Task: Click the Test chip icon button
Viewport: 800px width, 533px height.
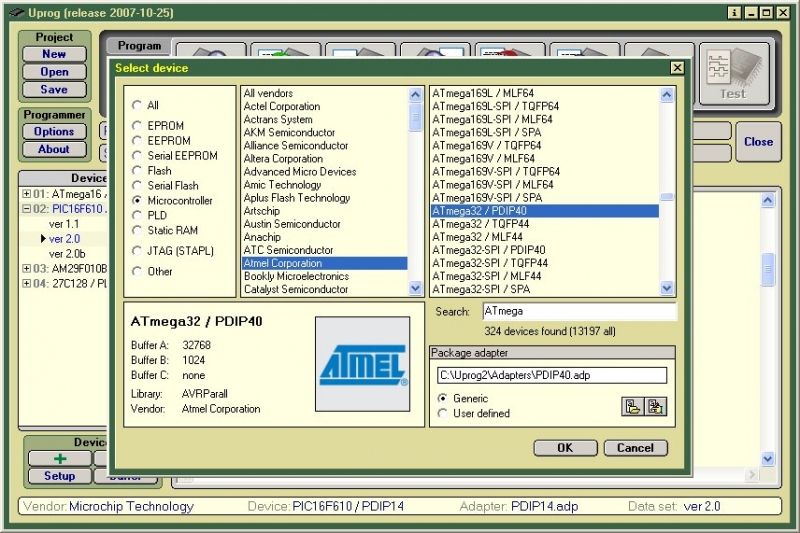Action: [x=734, y=74]
